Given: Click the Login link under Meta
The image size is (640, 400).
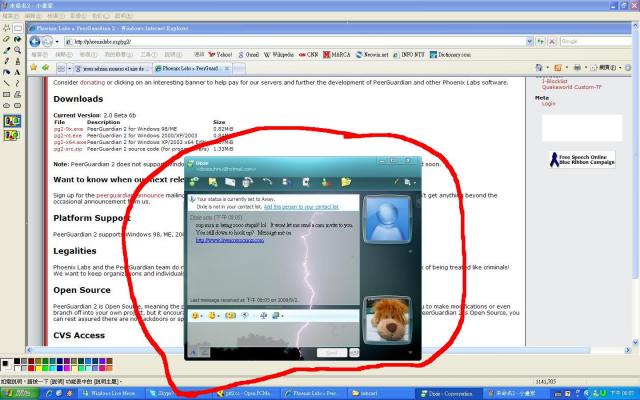Looking at the screenshot, I should pos(549,104).
